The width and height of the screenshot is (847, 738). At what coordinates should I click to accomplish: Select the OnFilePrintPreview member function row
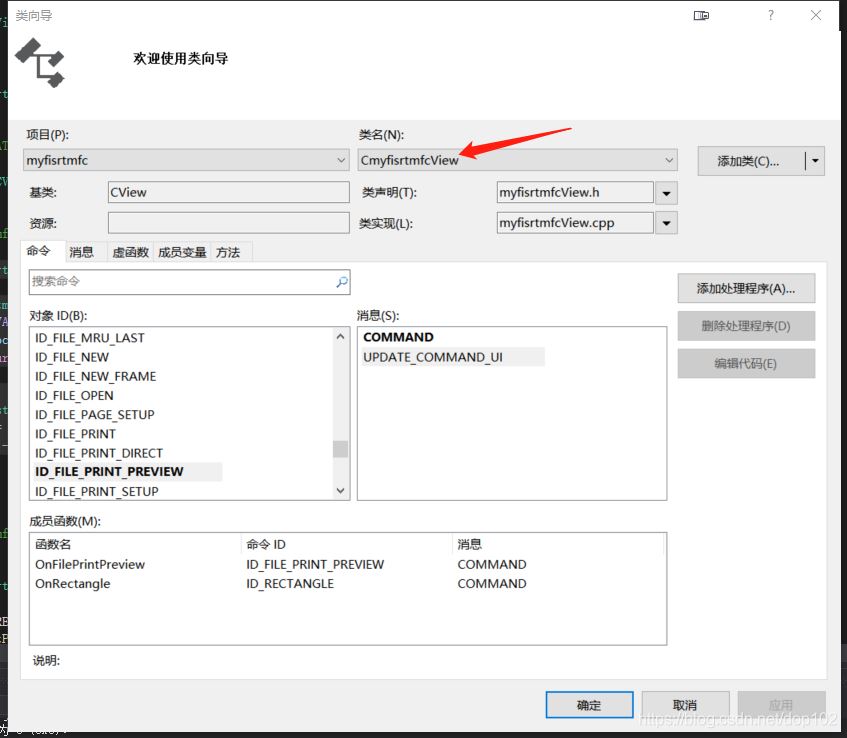pos(348,565)
